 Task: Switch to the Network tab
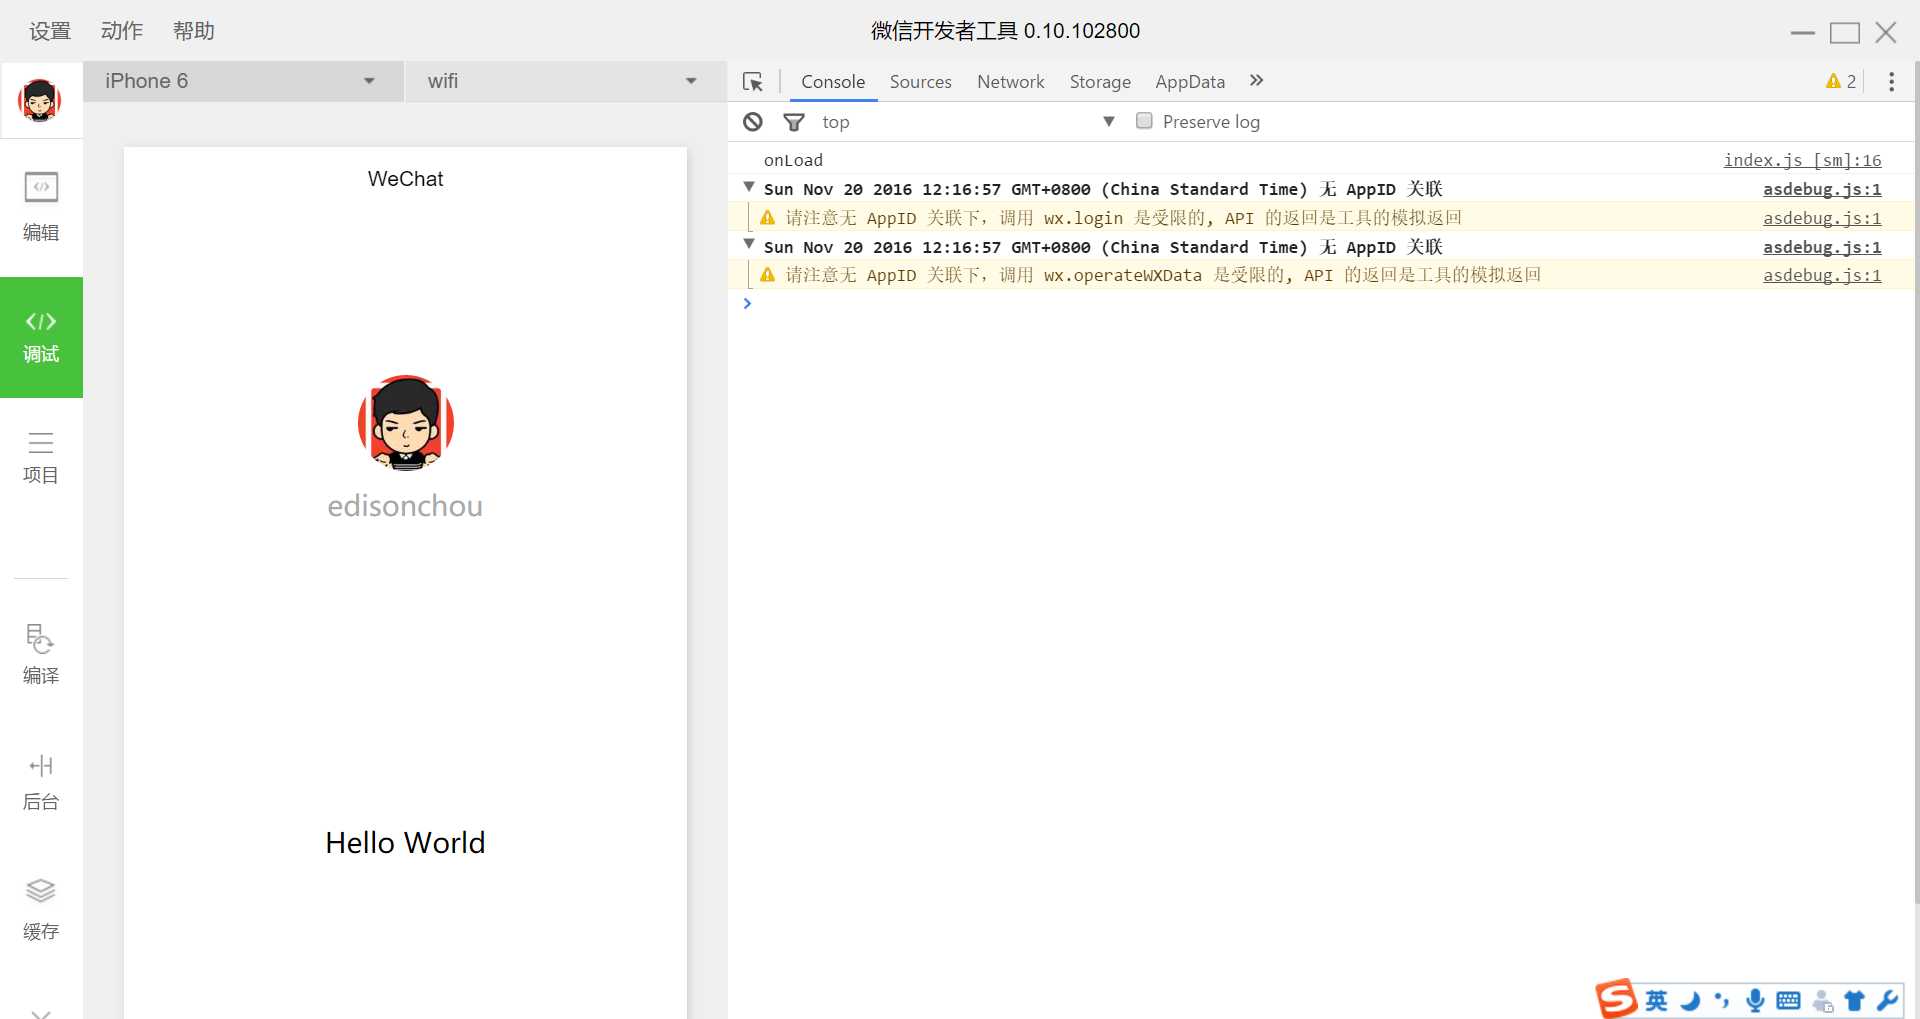(x=1011, y=82)
